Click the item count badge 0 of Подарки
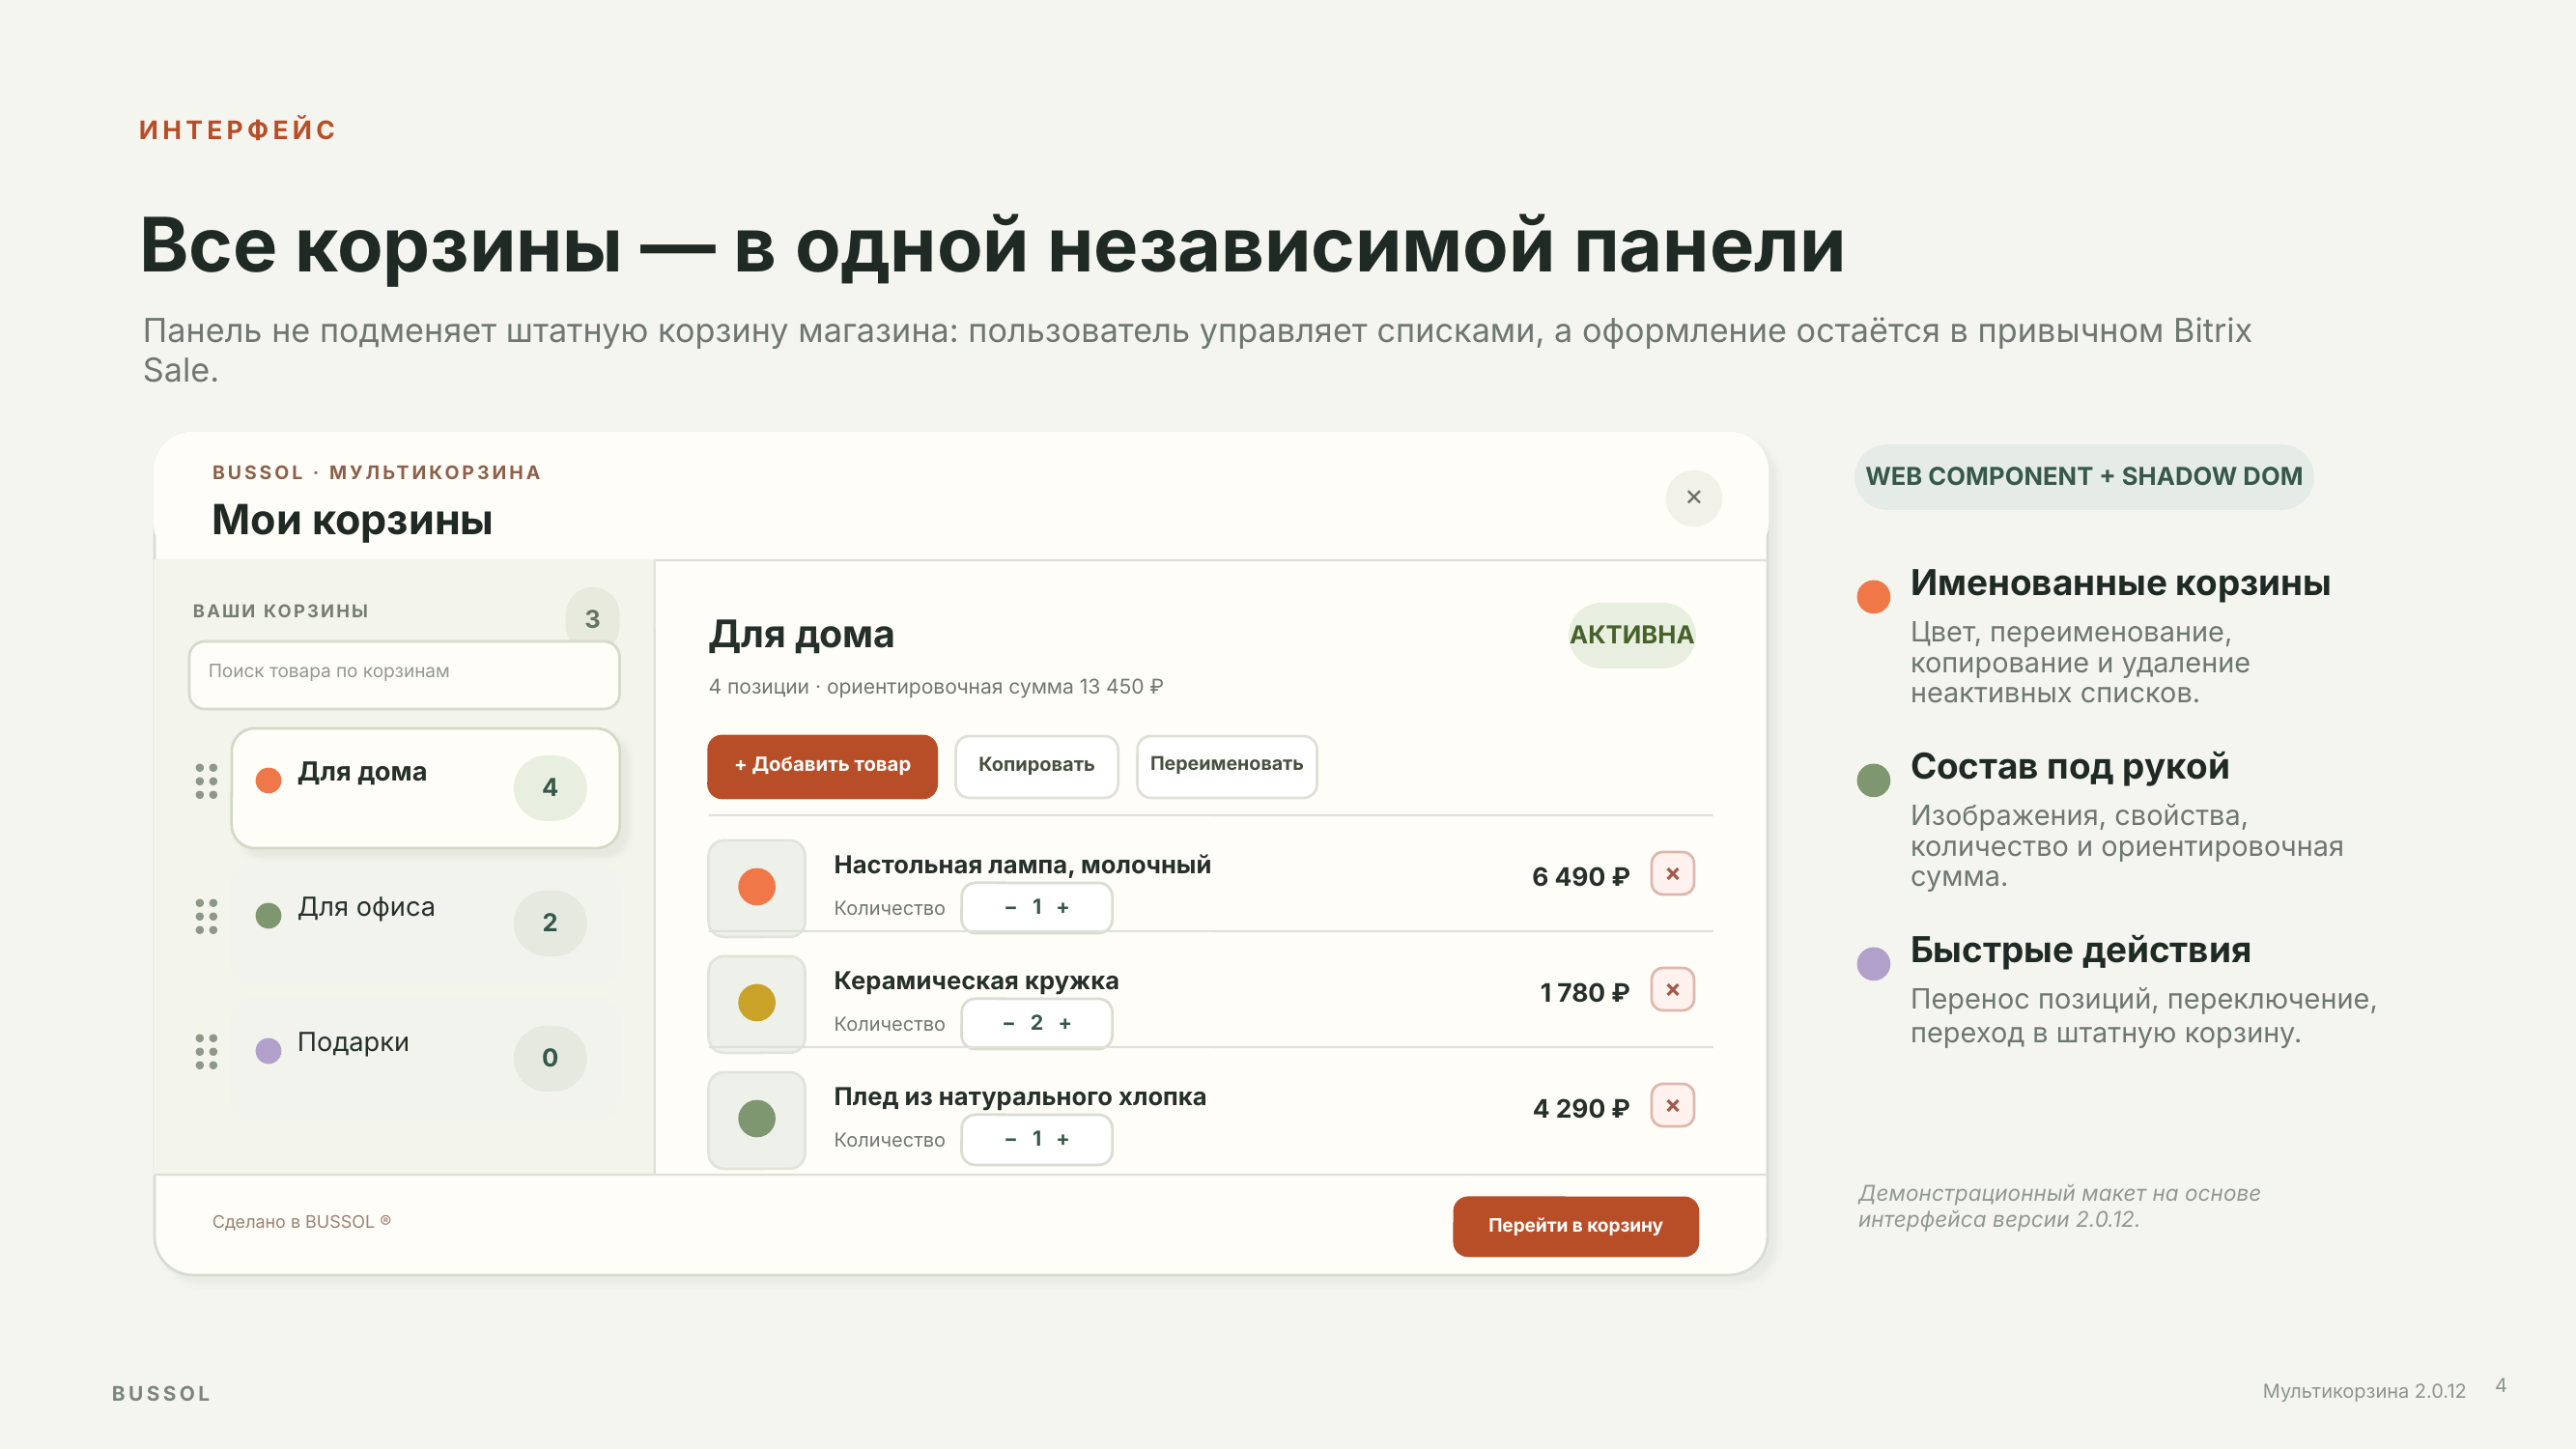The width and height of the screenshot is (2576, 1449). tap(550, 1058)
